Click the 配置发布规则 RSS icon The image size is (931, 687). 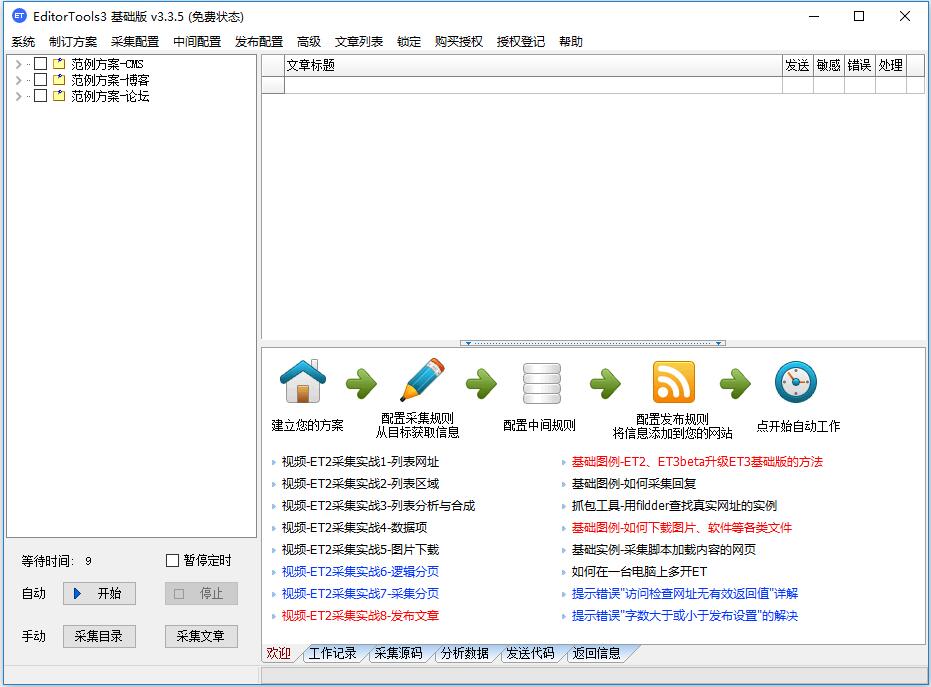click(673, 381)
